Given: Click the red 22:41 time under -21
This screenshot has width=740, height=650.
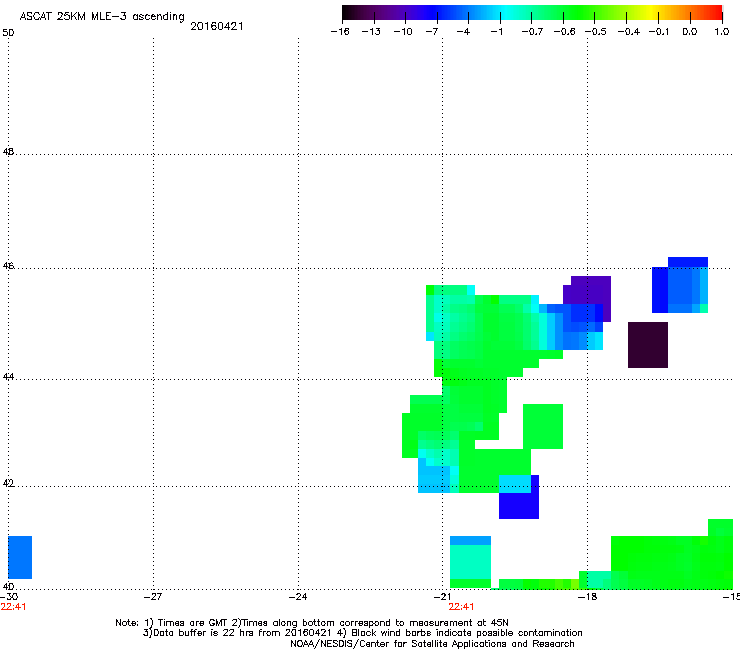Looking at the screenshot, I should 461,607.
